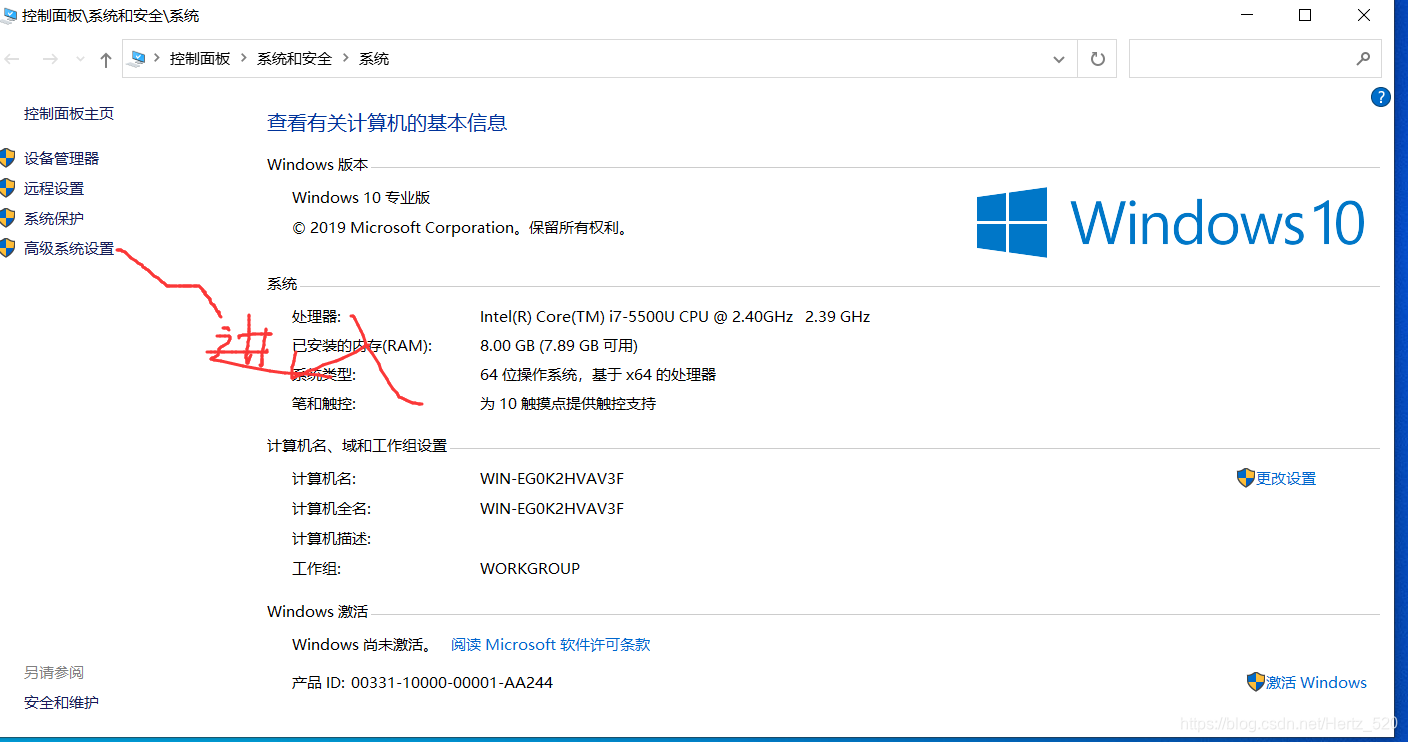Image resolution: width=1408 pixels, height=742 pixels.
Task: Maximize the system window
Action: tap(1305, 15)
